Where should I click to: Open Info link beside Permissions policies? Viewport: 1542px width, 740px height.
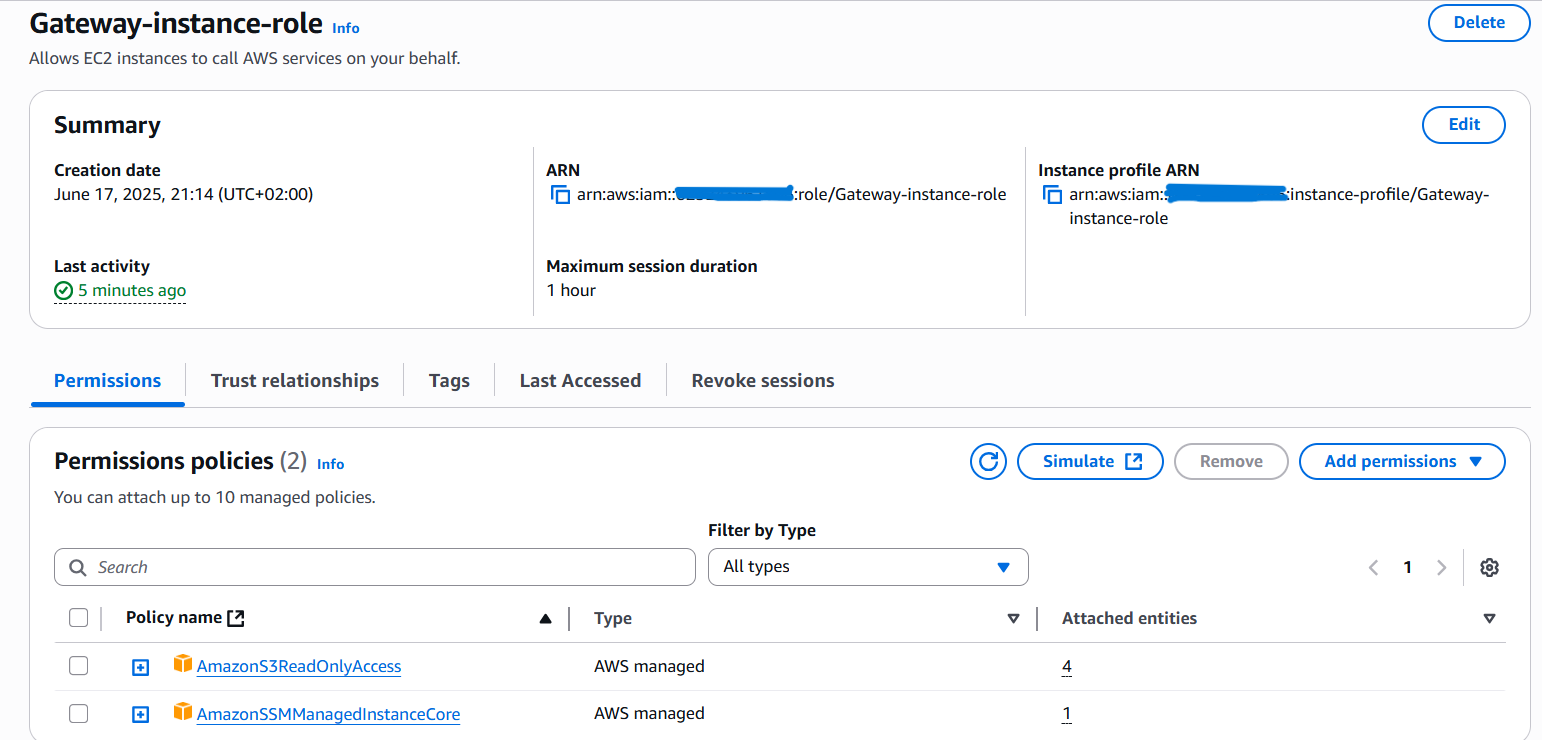(x=330, y=464)
